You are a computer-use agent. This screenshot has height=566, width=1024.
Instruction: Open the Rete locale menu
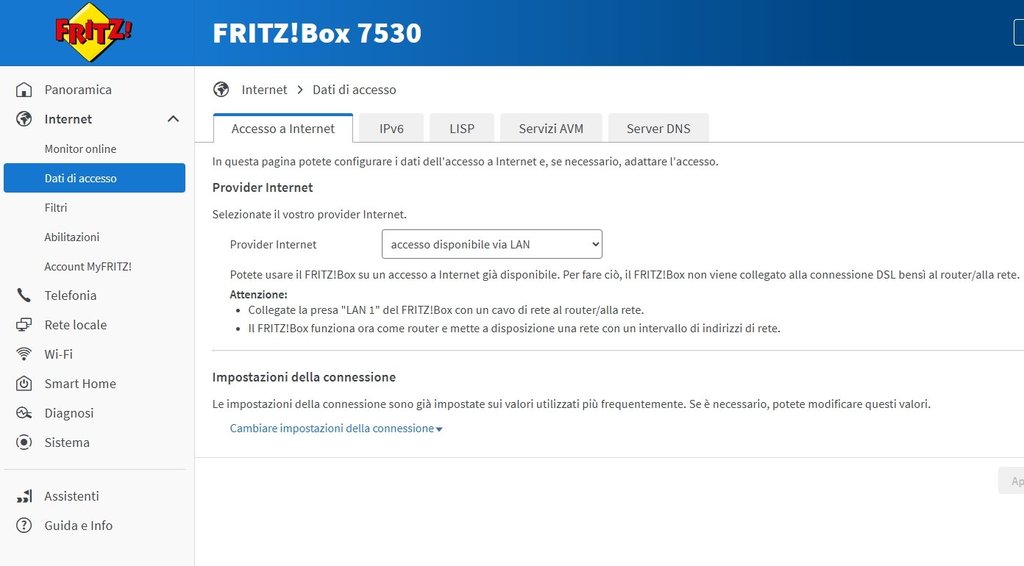(75, 324)
